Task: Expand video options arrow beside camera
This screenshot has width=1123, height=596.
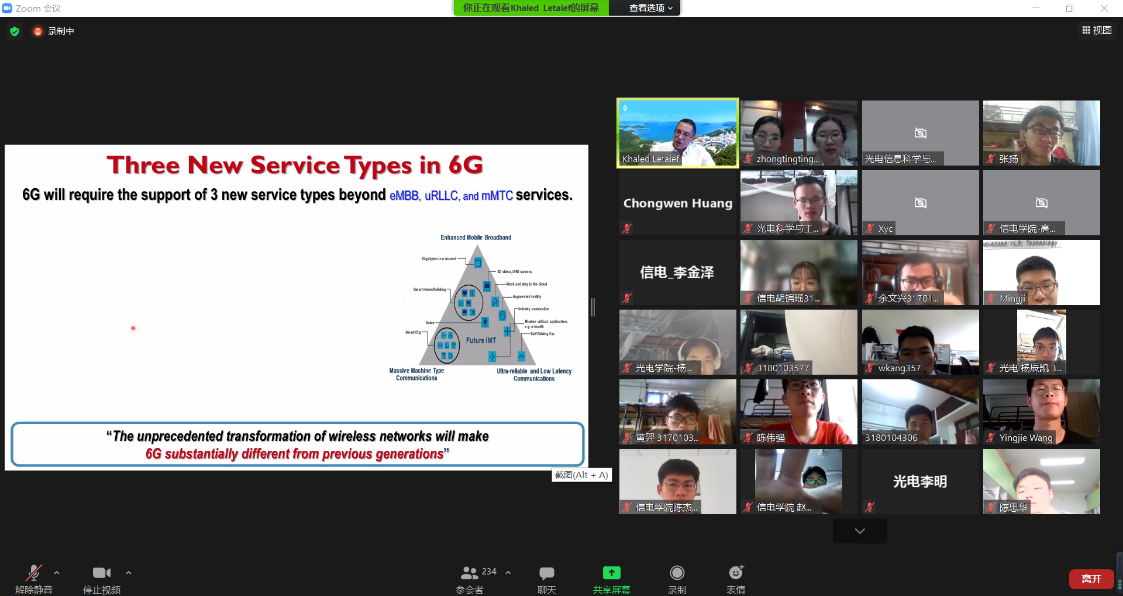Action: tap(129, 573)
